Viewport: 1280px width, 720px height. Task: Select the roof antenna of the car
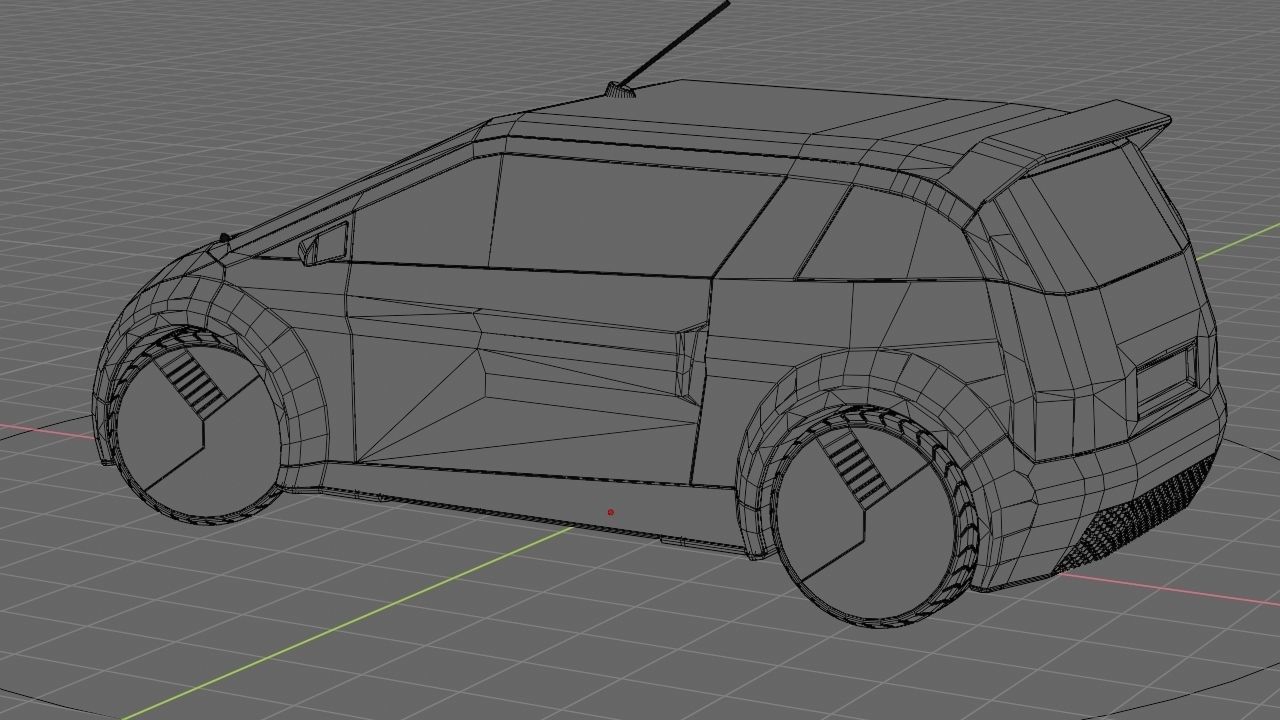click(667, 49)
